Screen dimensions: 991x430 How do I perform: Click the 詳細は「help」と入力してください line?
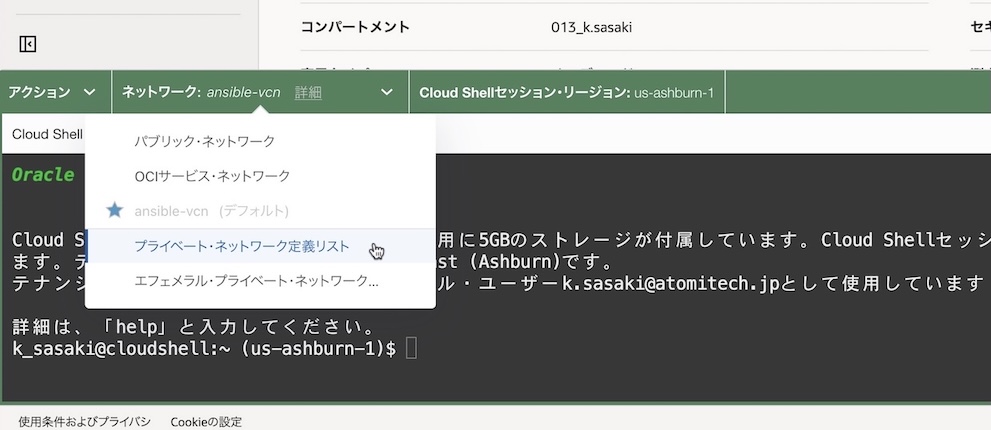pos(194,328)
